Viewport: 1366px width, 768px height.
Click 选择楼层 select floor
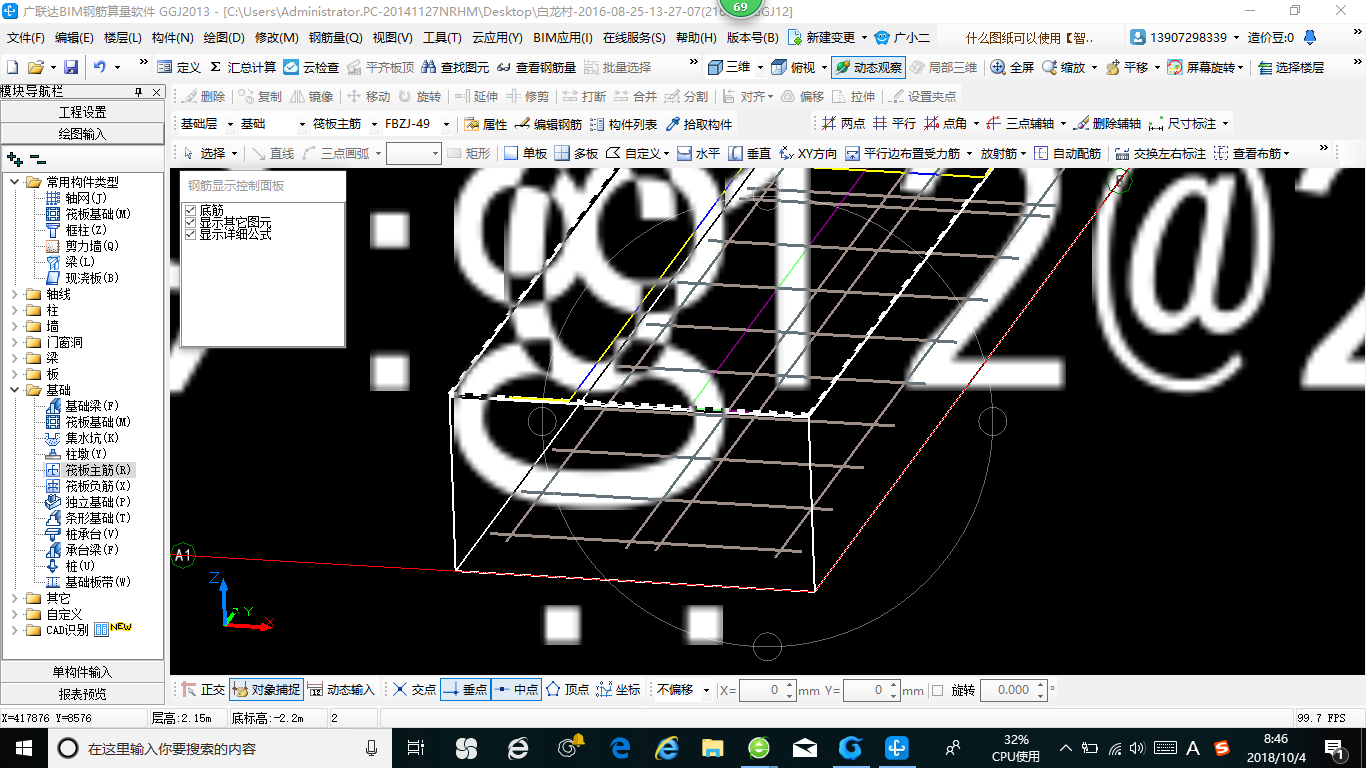point(1291,67)
